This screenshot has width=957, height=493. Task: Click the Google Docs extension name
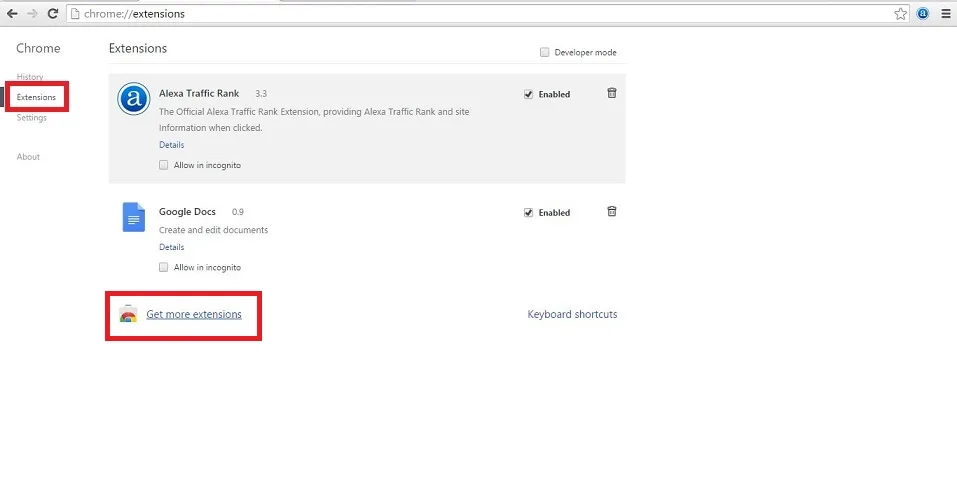(187, 212)
